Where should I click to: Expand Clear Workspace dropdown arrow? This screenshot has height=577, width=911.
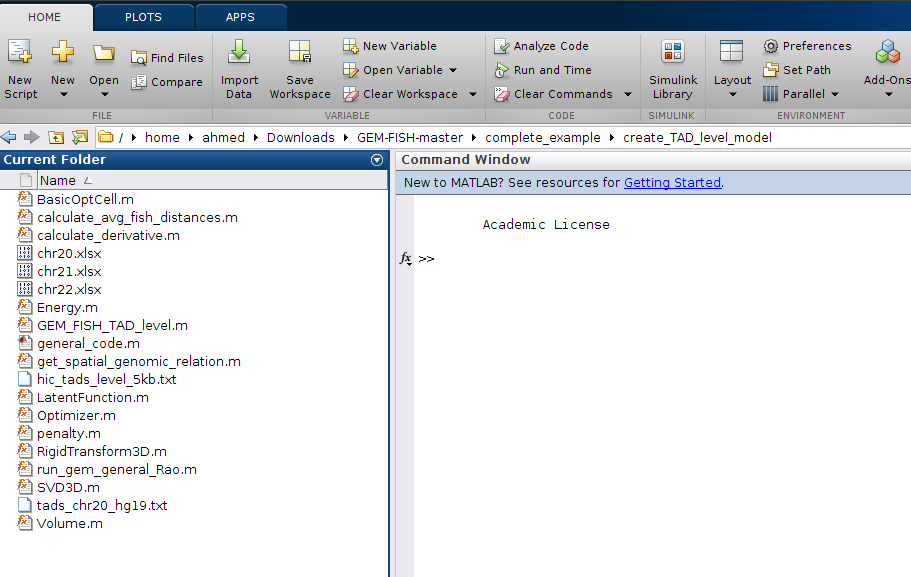point(473,94)
